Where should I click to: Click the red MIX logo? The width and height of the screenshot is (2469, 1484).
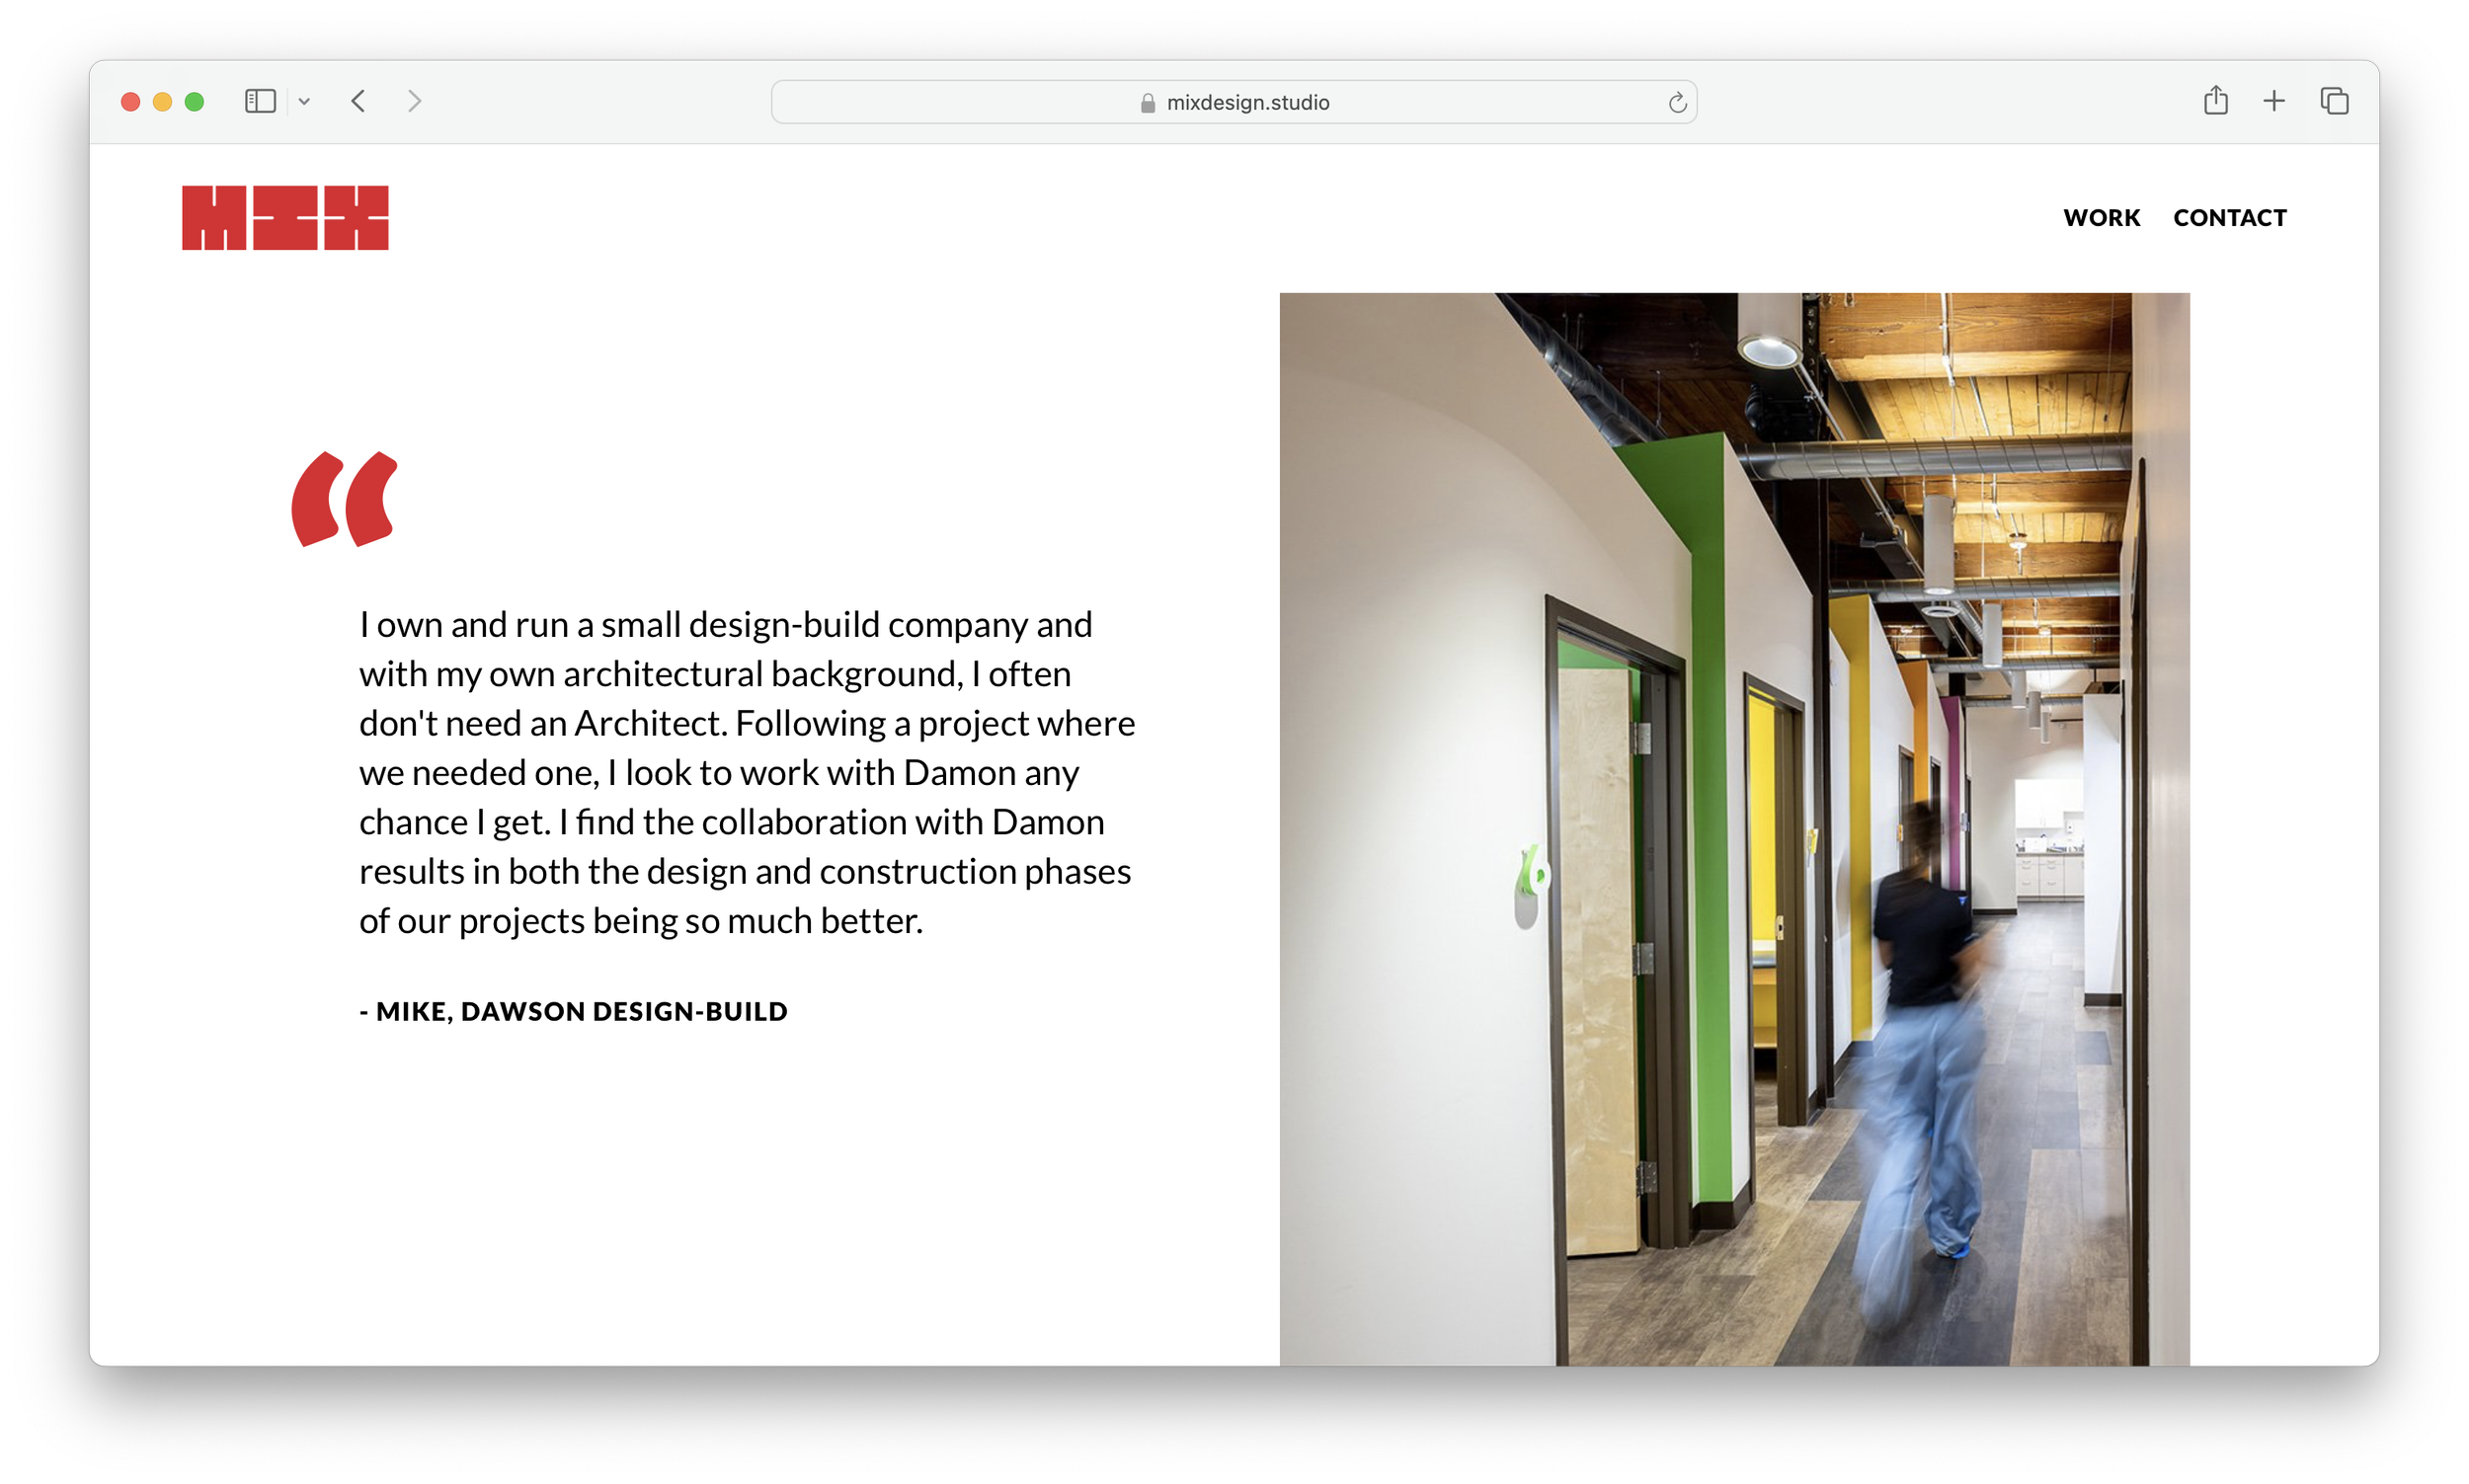pyautogui.click(x=286, y=217)
